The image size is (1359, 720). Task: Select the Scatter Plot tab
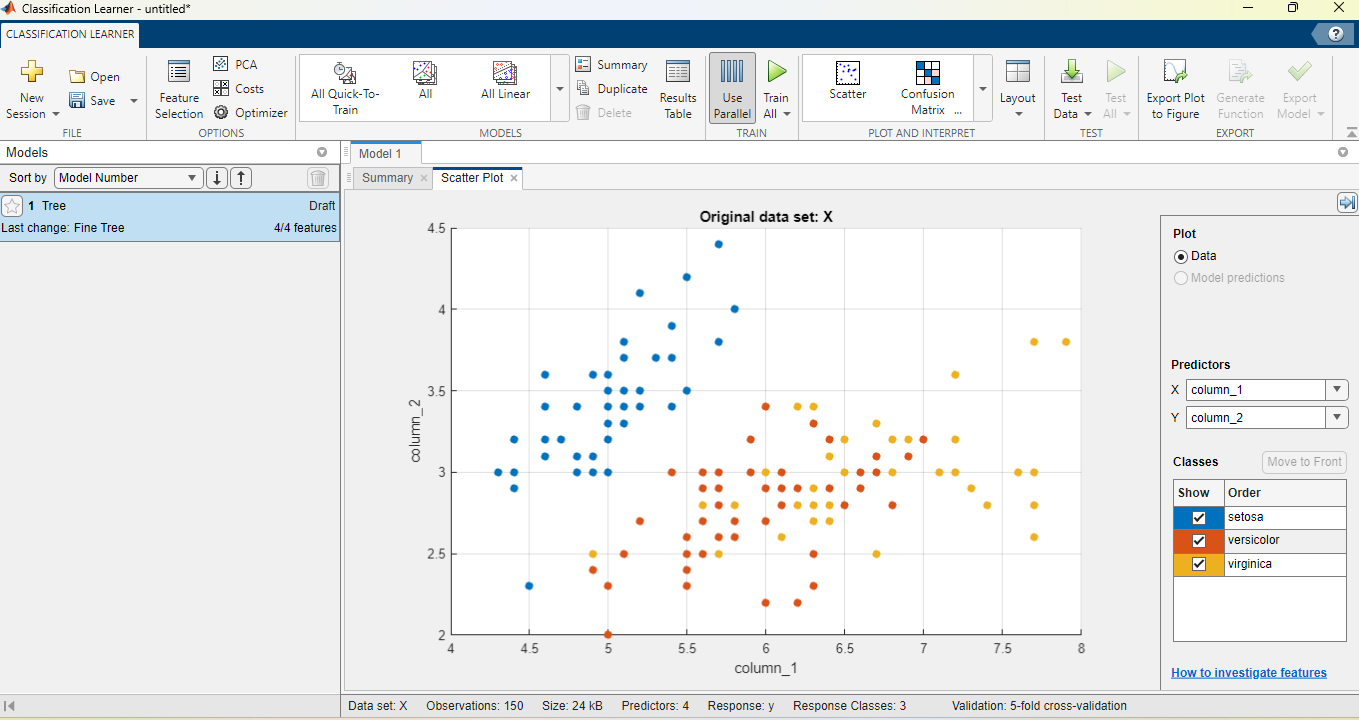[x=472, y=178]
